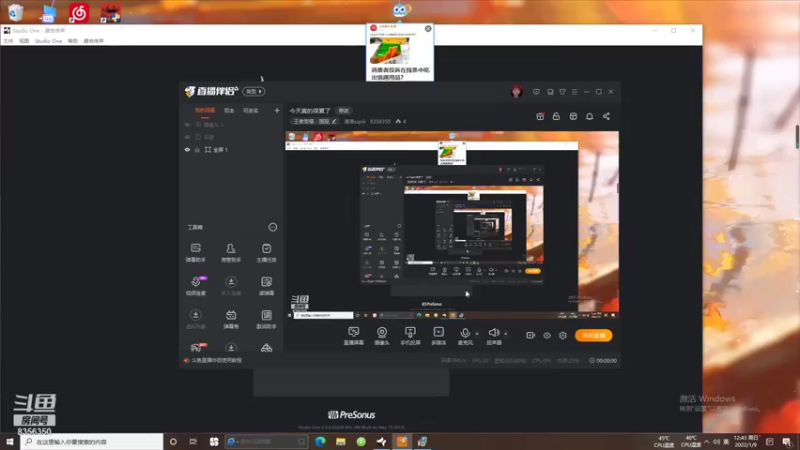
Task: Open 斗鱼直播伴侣使用教程 tutorial link
Action: pyautogui.click(x=216, y=360)
